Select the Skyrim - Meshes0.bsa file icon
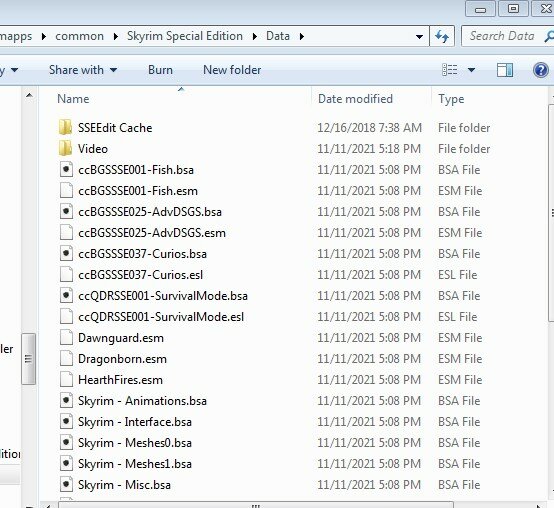The height and width of the screenshot is (508, 554). 66,442
